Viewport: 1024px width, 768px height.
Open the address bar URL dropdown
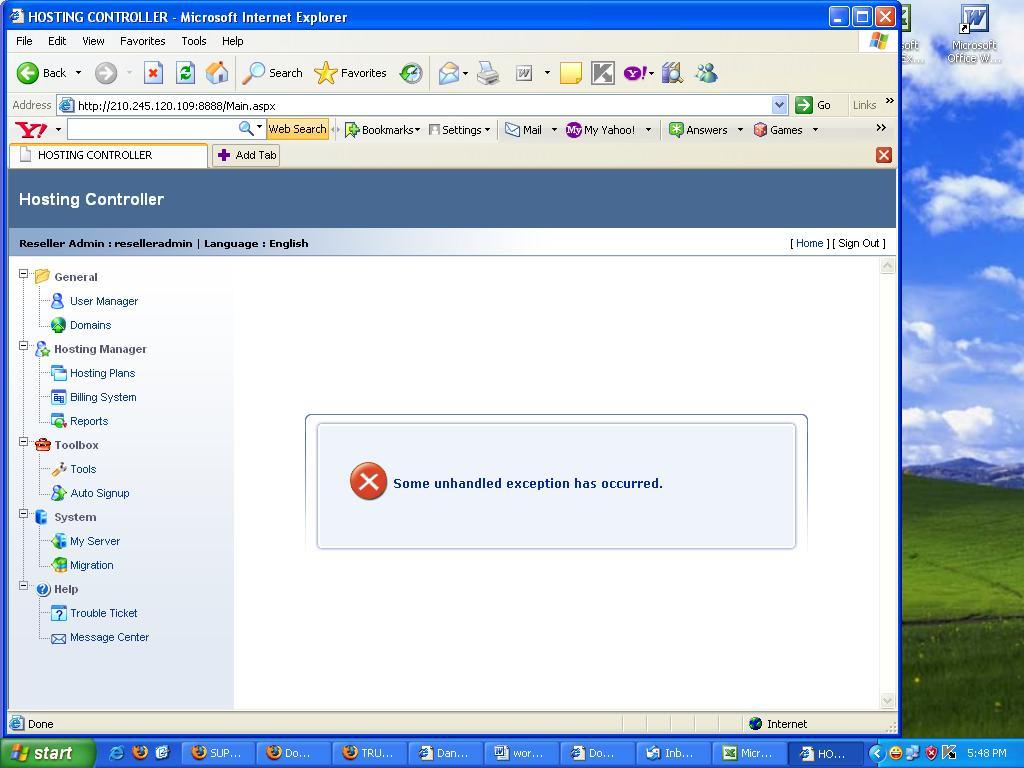[x=779, y=105]
